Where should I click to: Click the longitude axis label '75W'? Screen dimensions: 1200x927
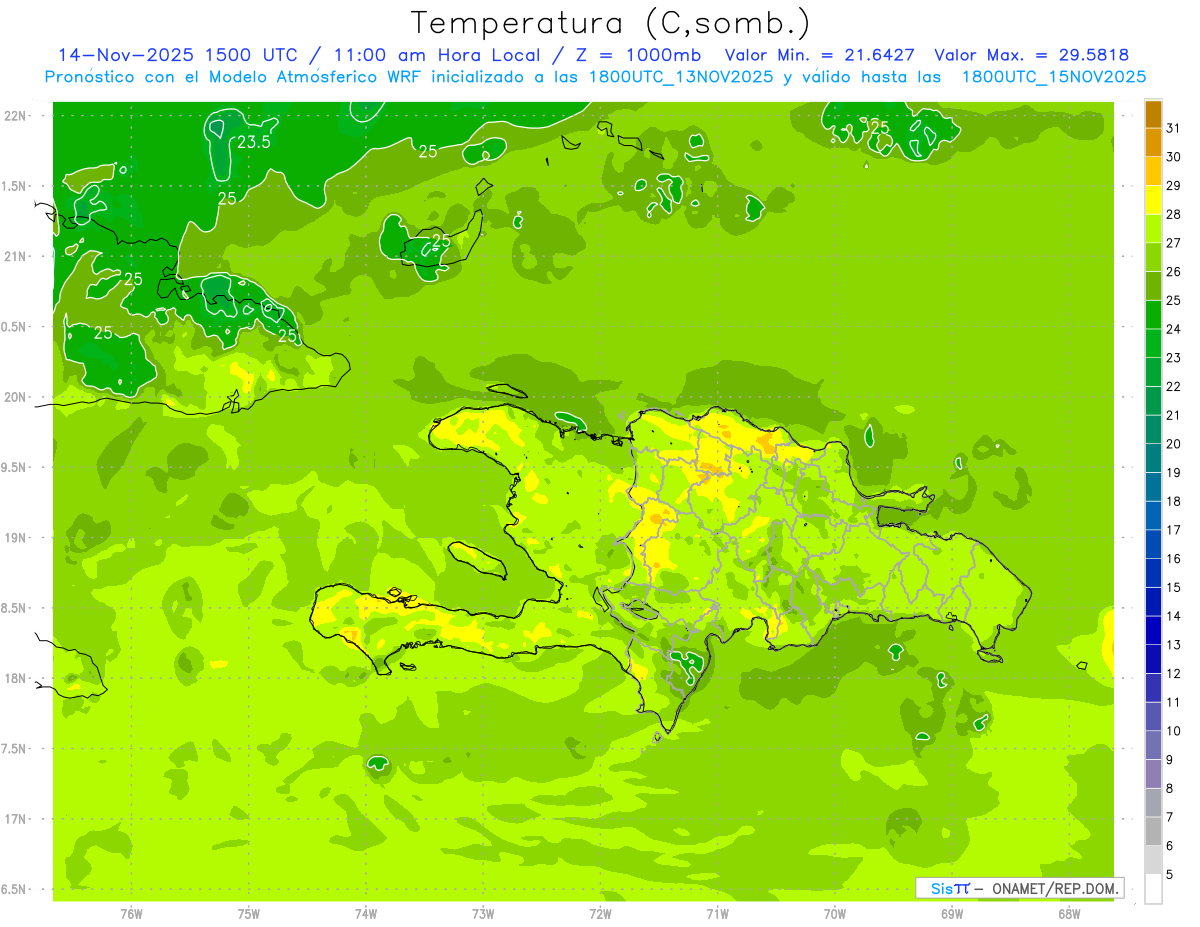249,914
